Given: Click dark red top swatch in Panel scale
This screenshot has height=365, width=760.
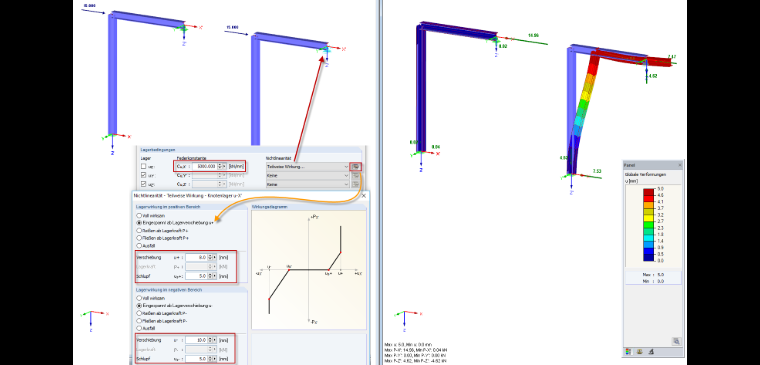Looking at the screenshot, I should click(x=649, y=191).
